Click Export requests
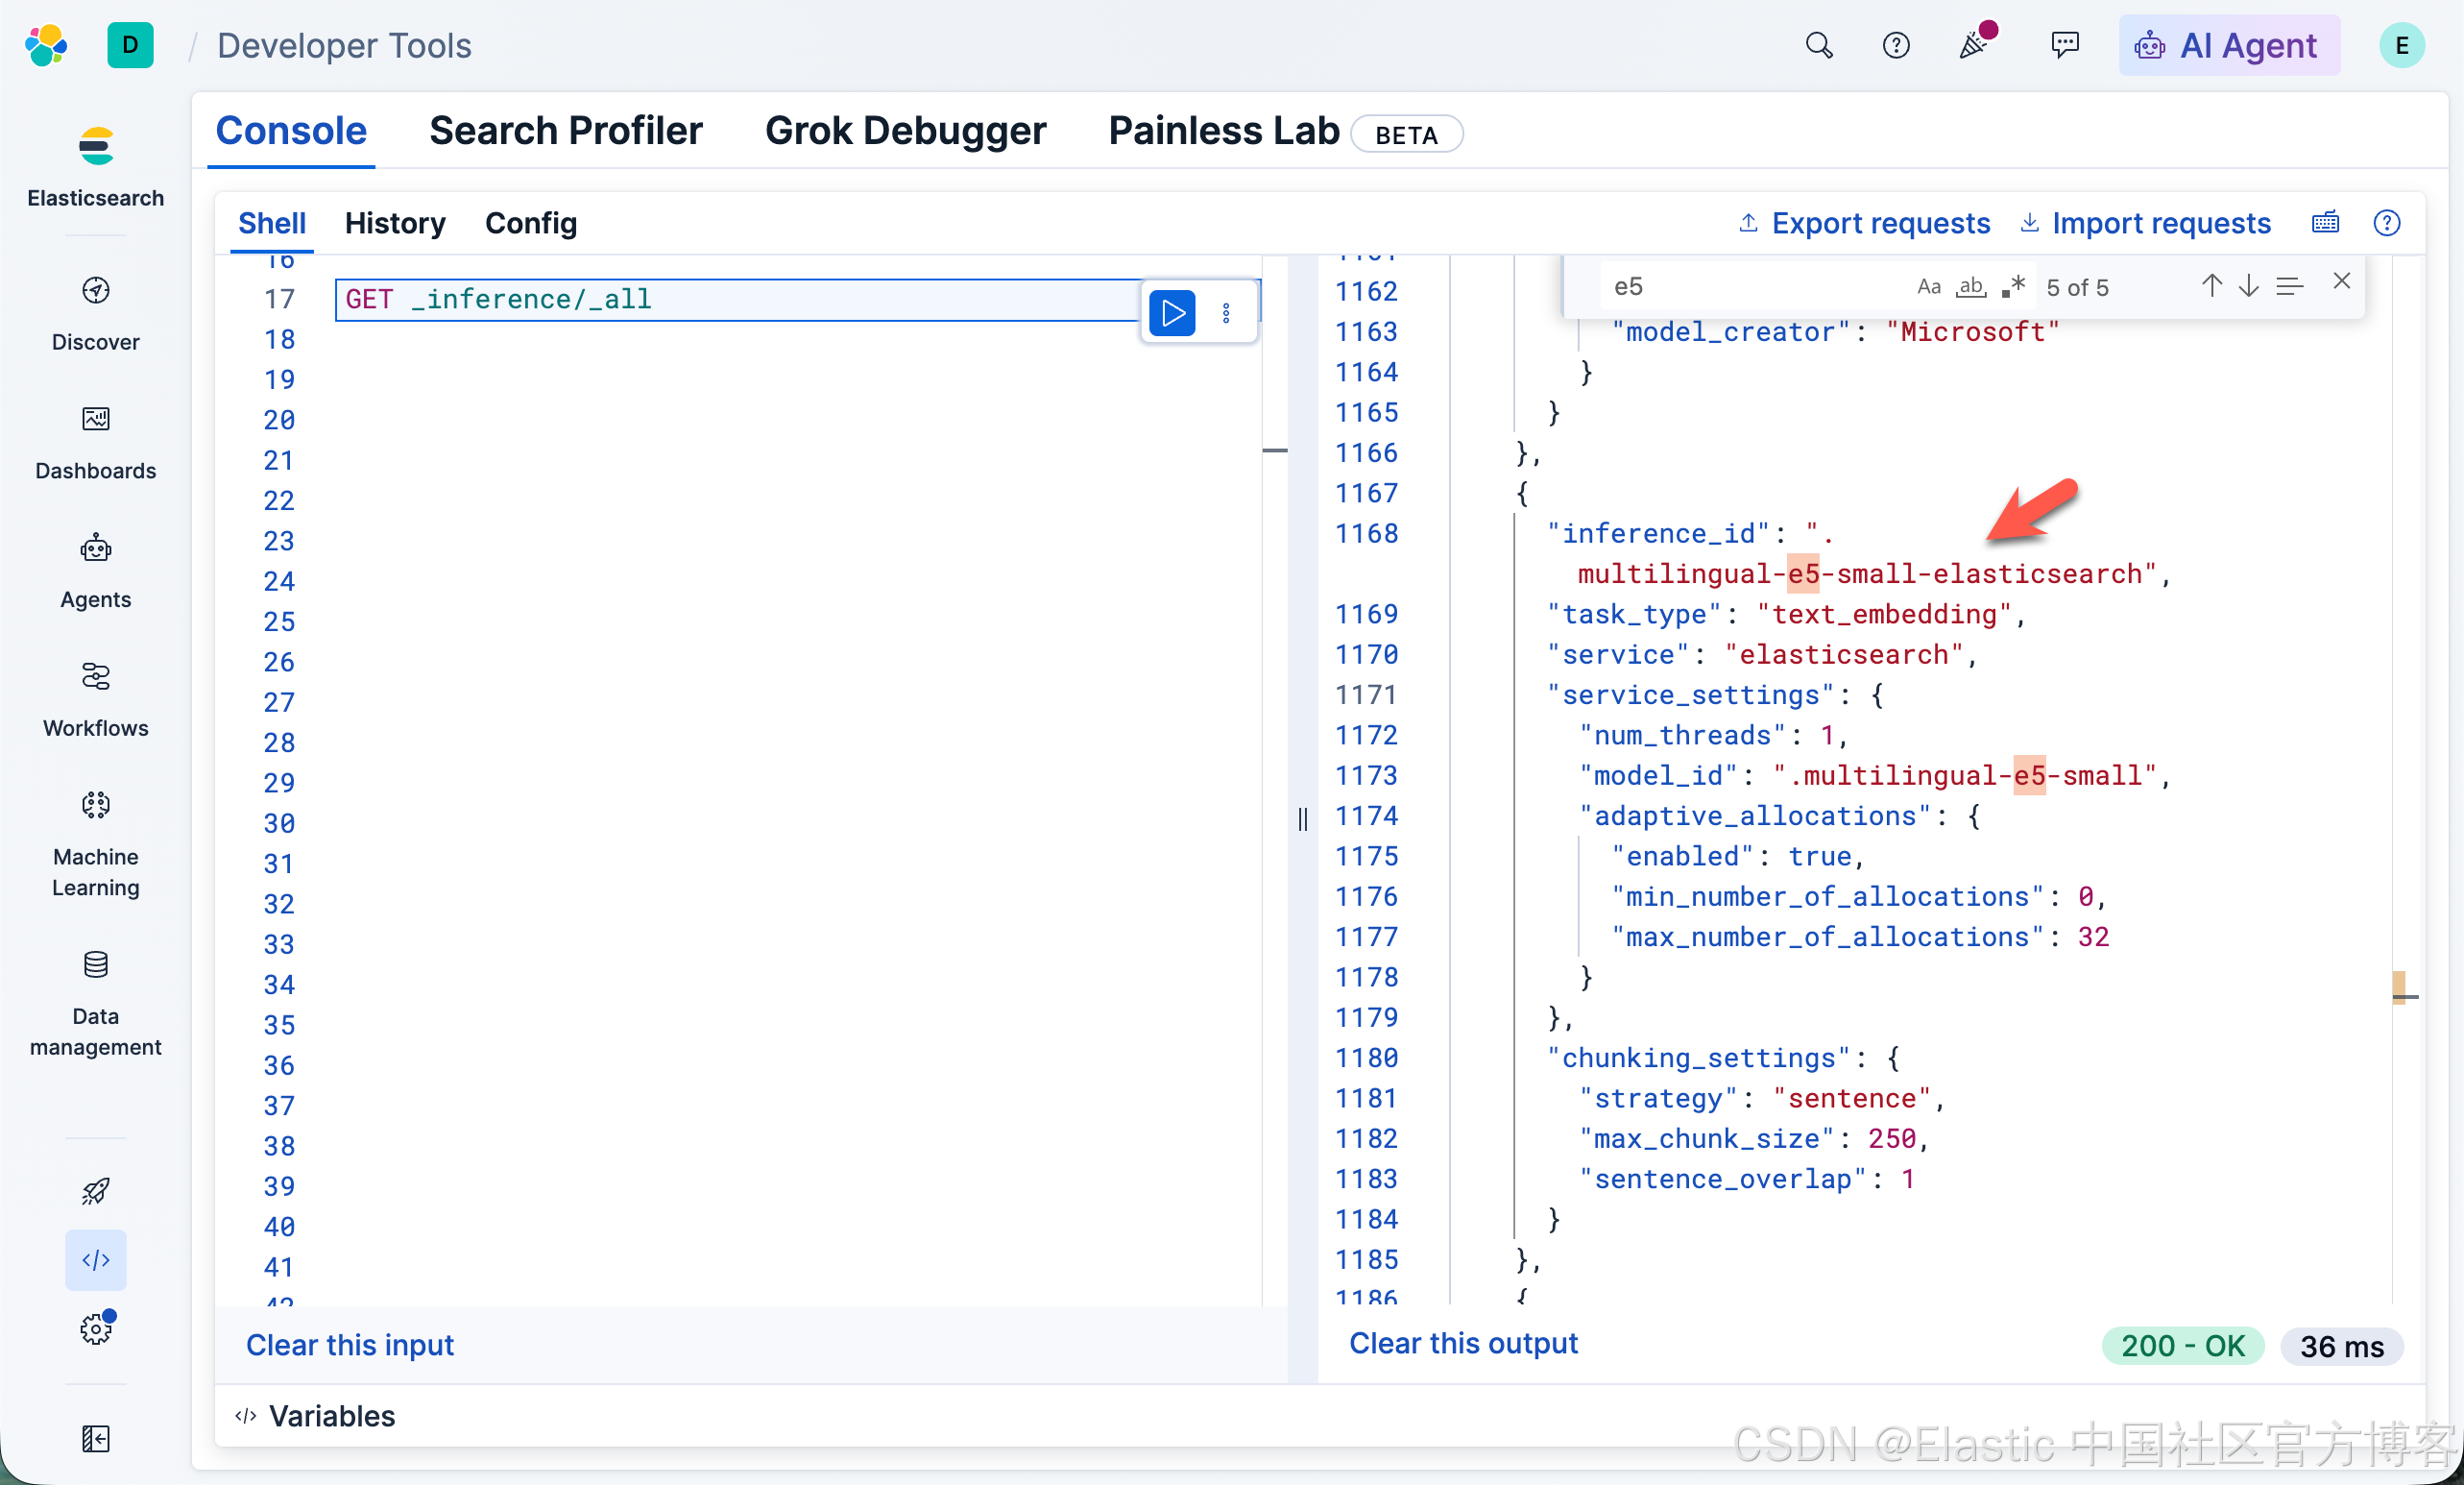This screenshot has width=2464, height=1485. [1864, 223]
